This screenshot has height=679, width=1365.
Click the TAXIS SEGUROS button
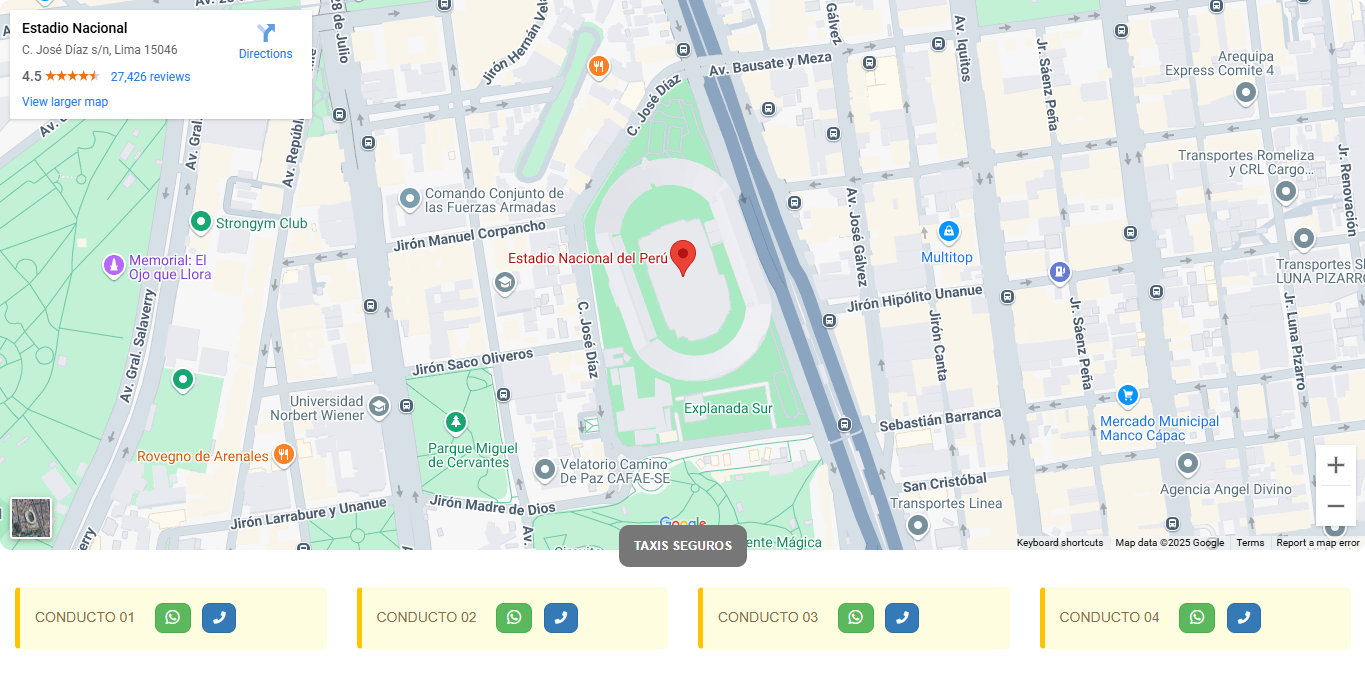[x=683, y=546]
